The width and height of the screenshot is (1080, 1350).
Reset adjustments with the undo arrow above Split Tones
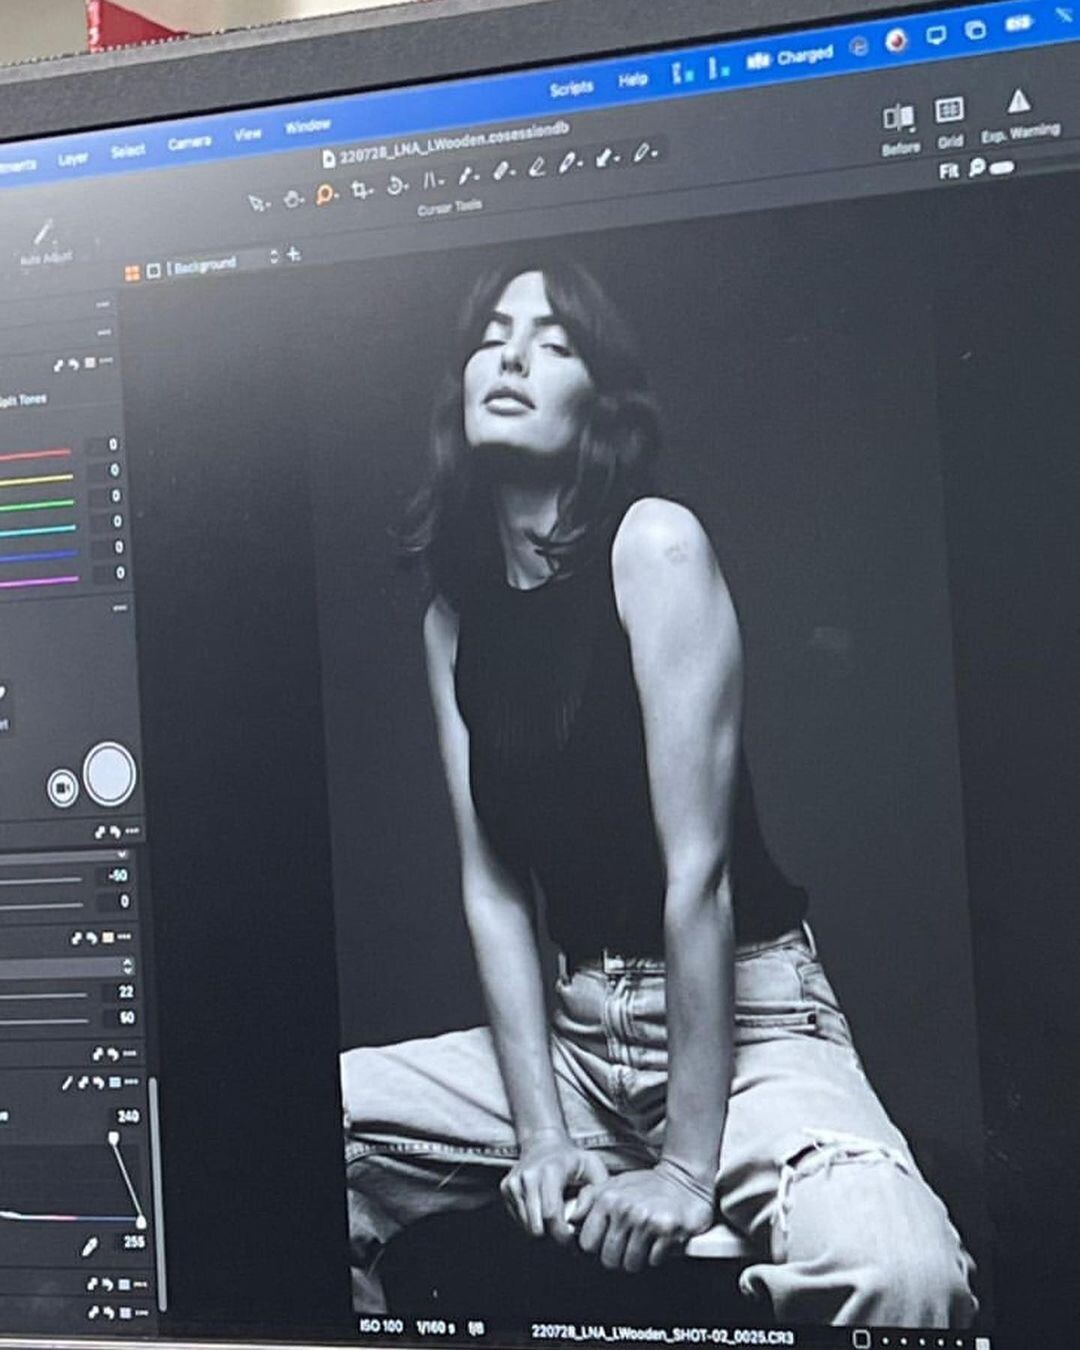[x=72, y=364]
